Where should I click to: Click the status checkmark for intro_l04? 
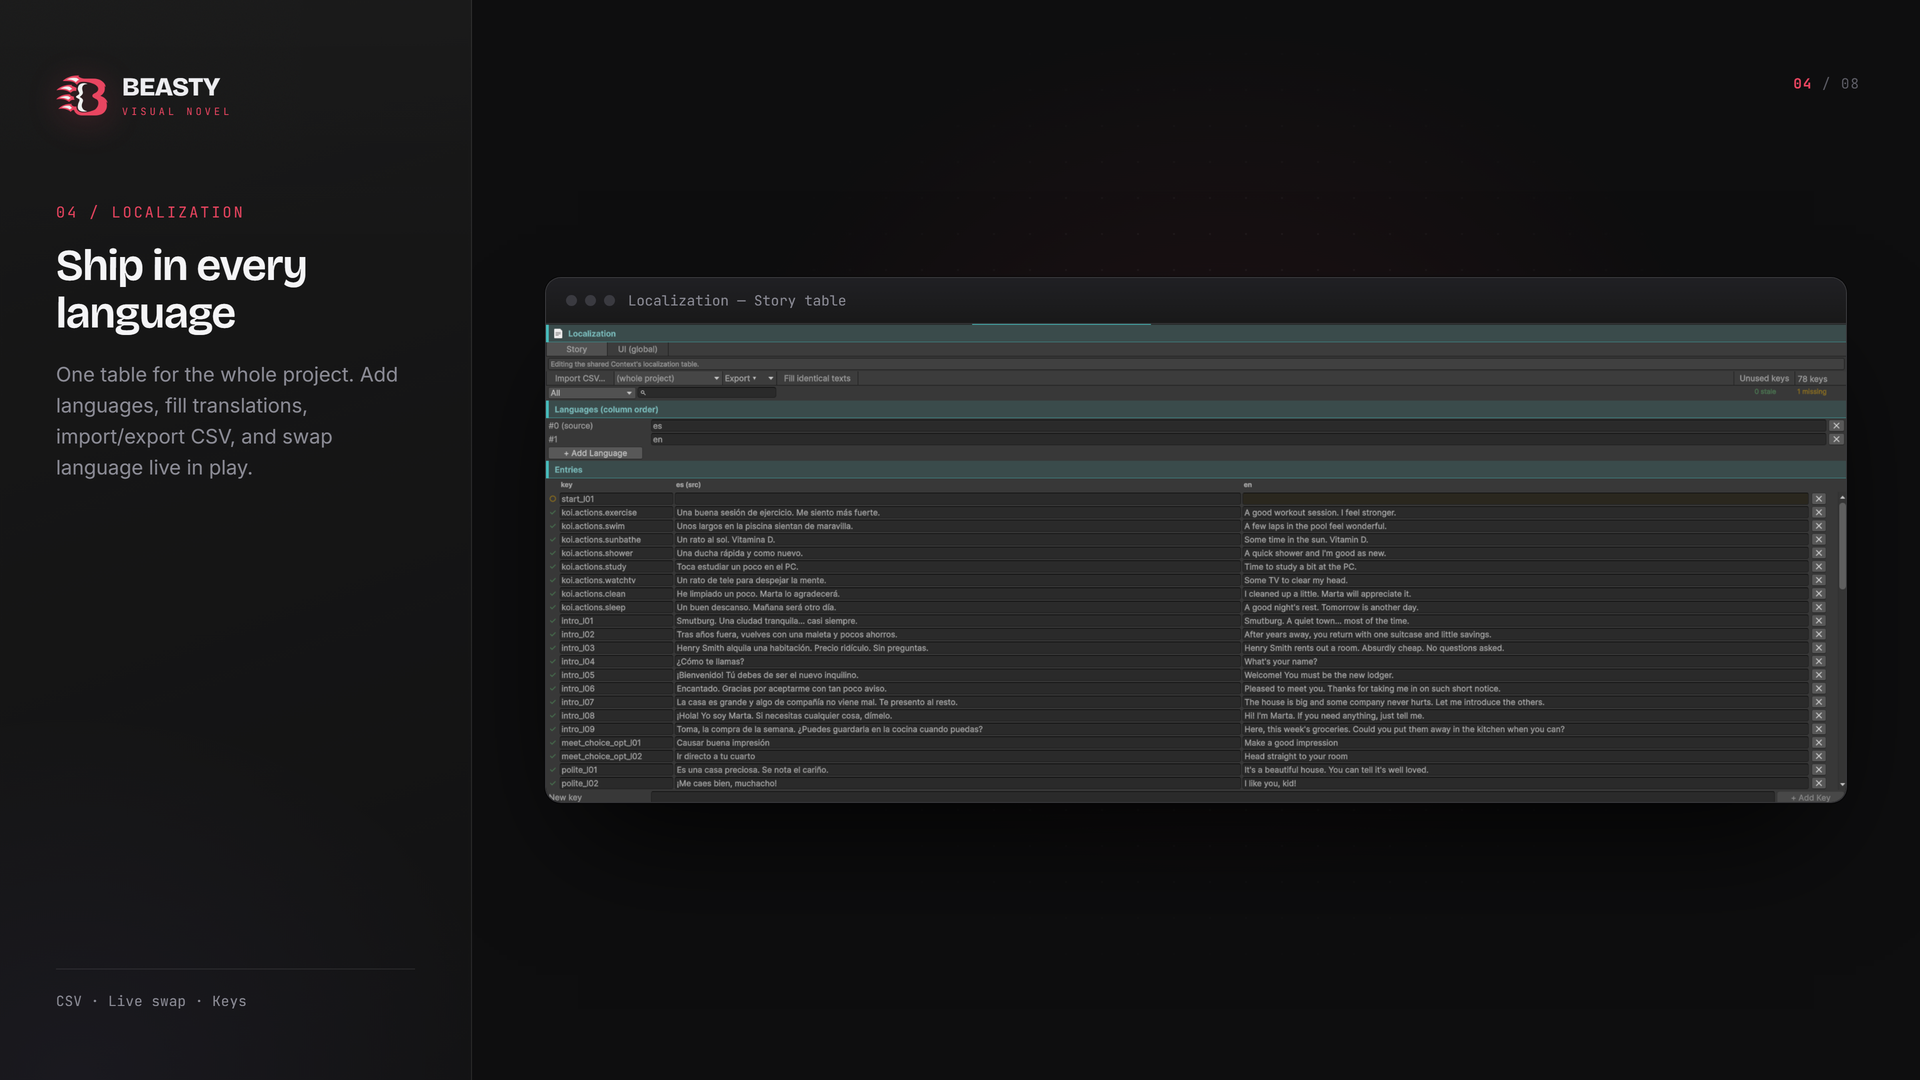(x=553, y=662)
